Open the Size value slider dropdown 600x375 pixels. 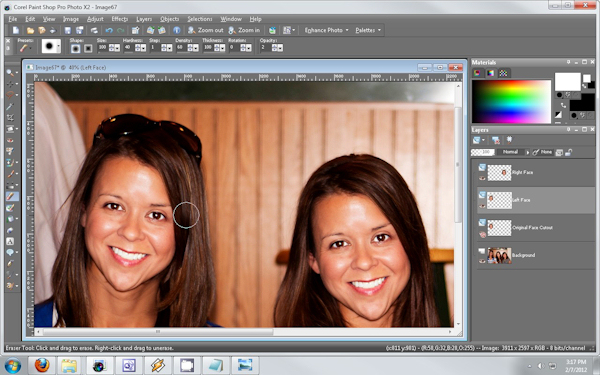point(117,48)
